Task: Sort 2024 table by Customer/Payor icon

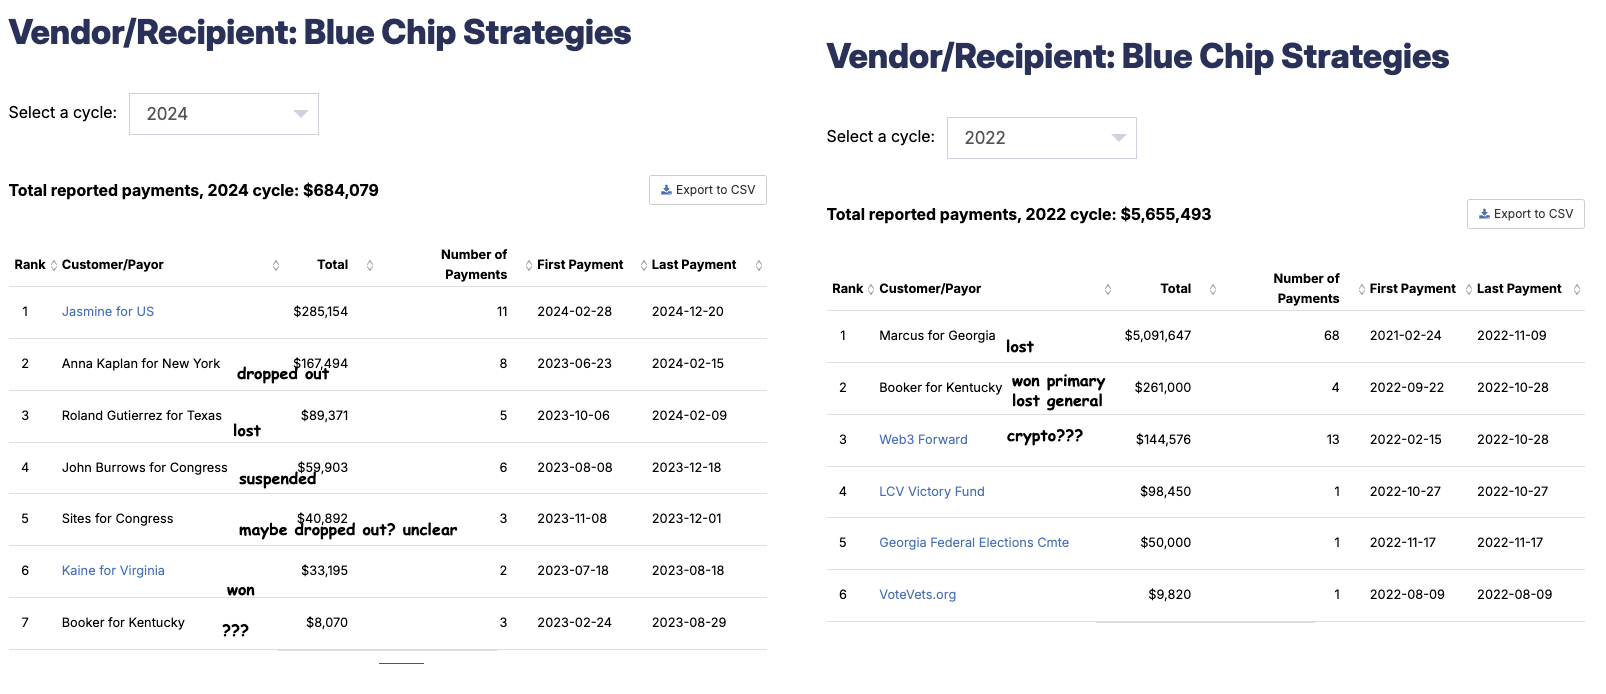Action: (276, 266)
